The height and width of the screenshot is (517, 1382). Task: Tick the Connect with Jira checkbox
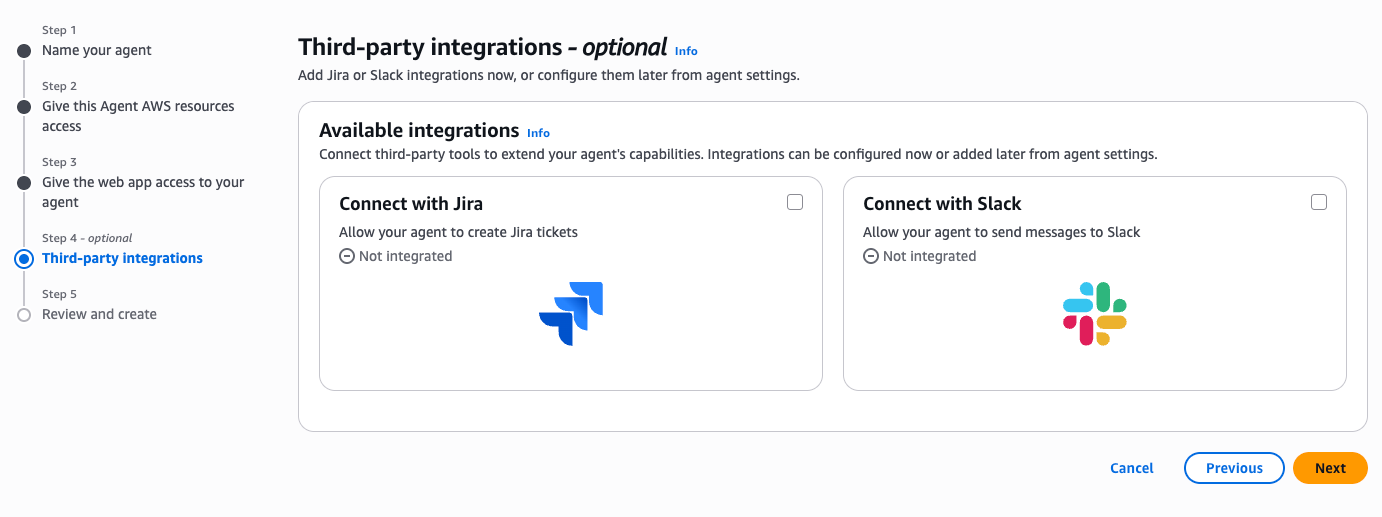[x=795, y=202]
